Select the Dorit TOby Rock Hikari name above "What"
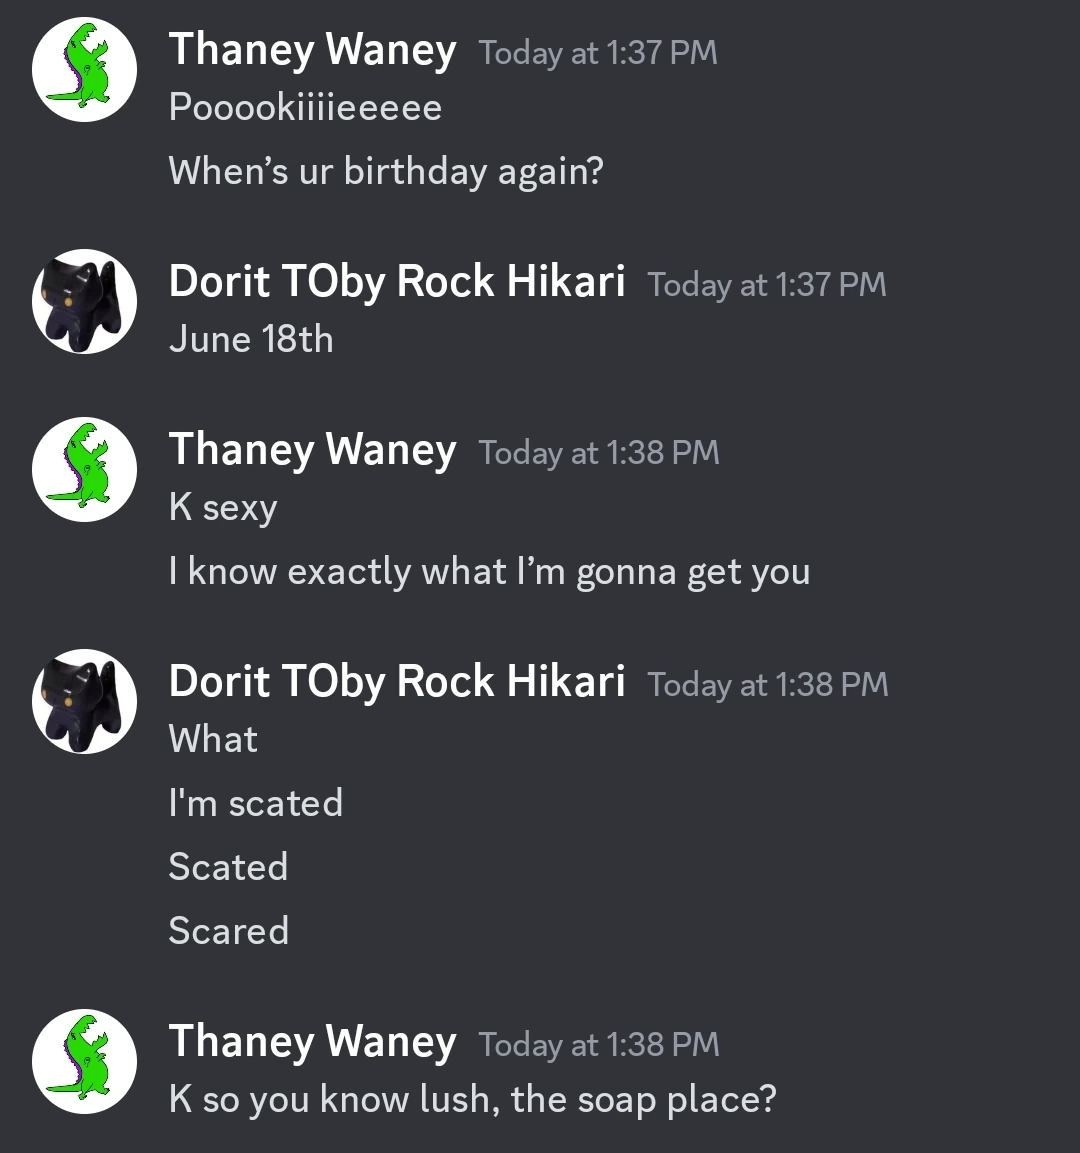Screen dimensions: 1080x1153 [397, 682]
